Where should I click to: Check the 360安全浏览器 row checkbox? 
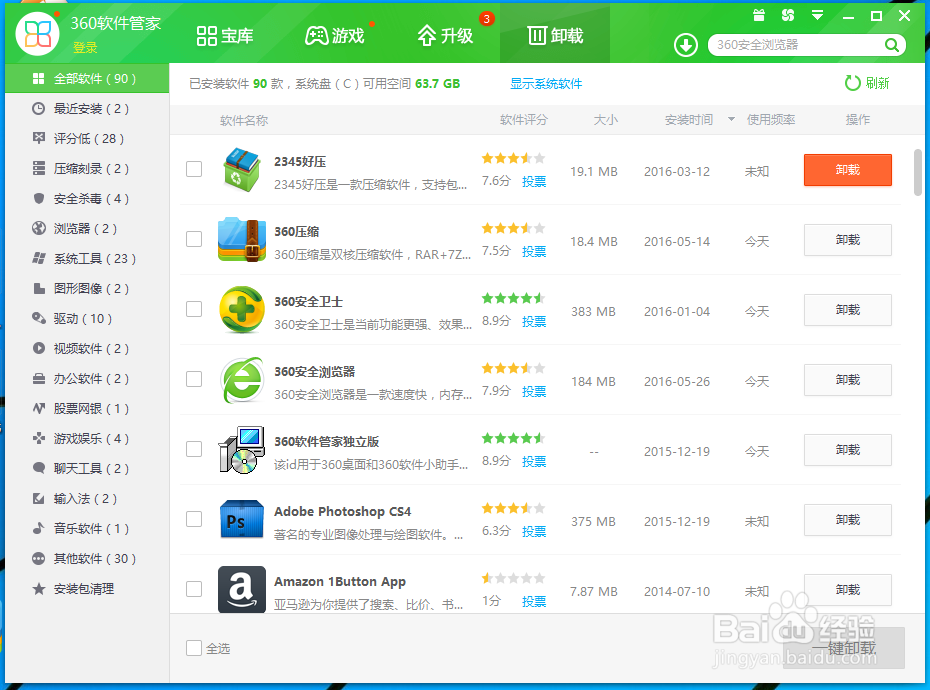[194, 379]
